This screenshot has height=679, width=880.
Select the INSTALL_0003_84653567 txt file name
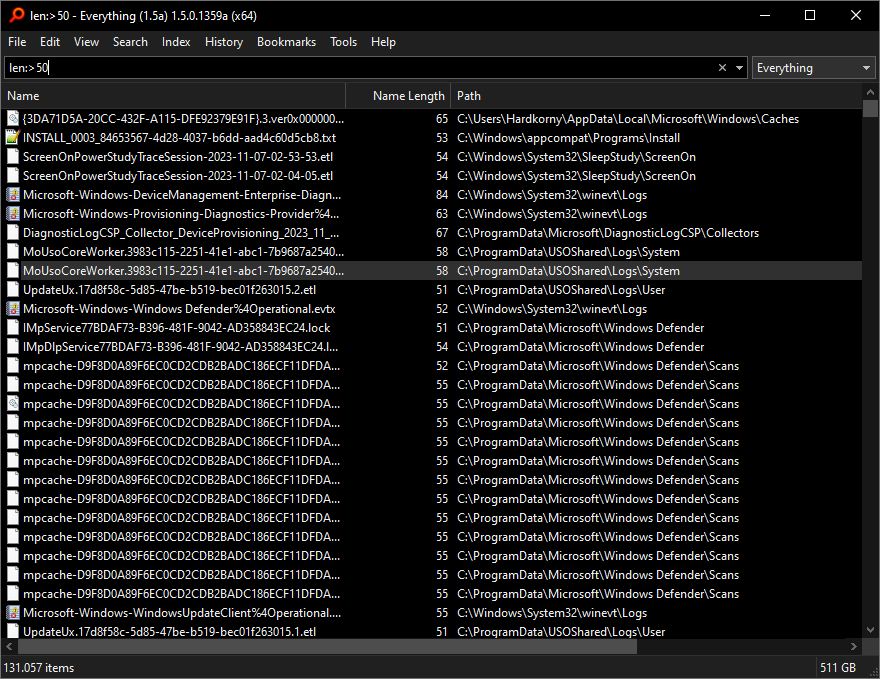click(180, 137)
